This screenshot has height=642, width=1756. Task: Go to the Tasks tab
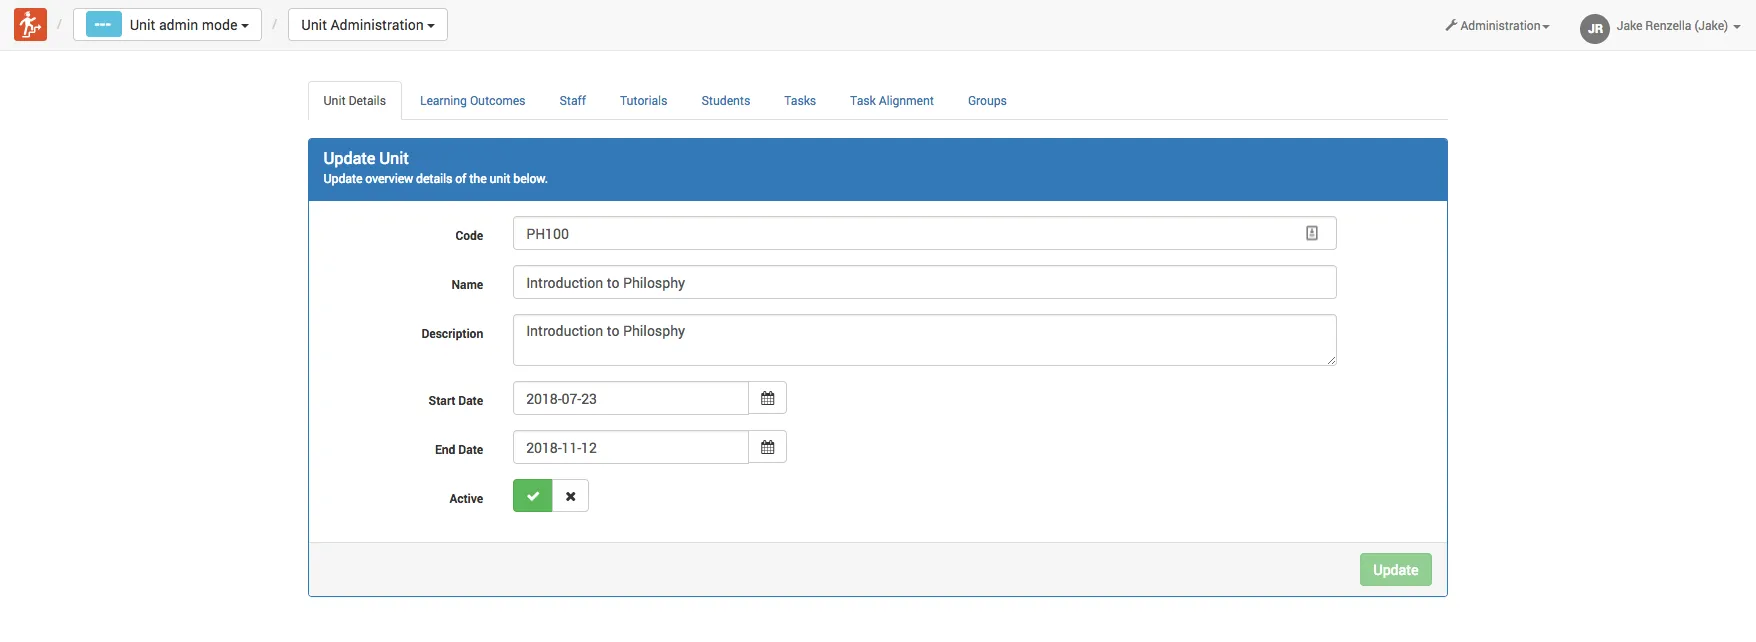[800, 101]
